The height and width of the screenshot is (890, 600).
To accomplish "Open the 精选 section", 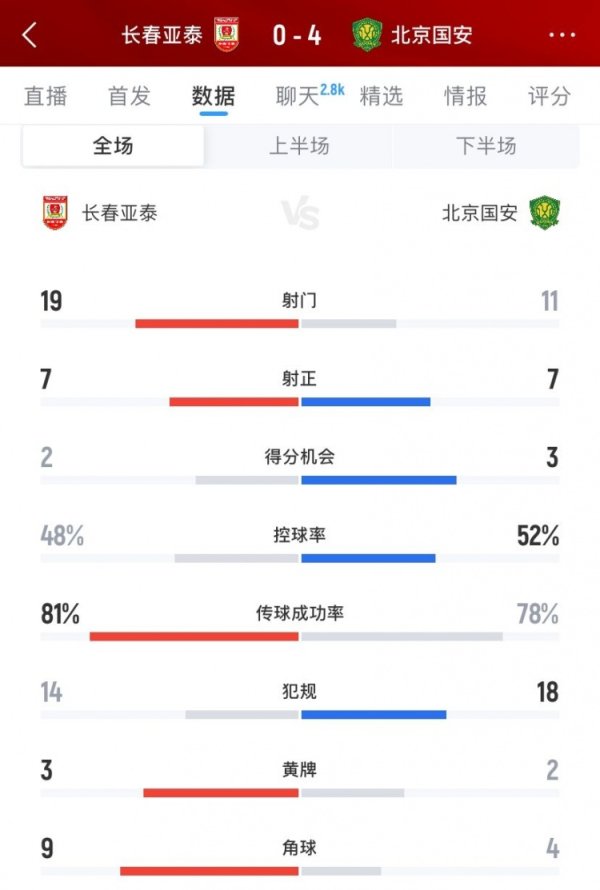I will pos(381,96).
